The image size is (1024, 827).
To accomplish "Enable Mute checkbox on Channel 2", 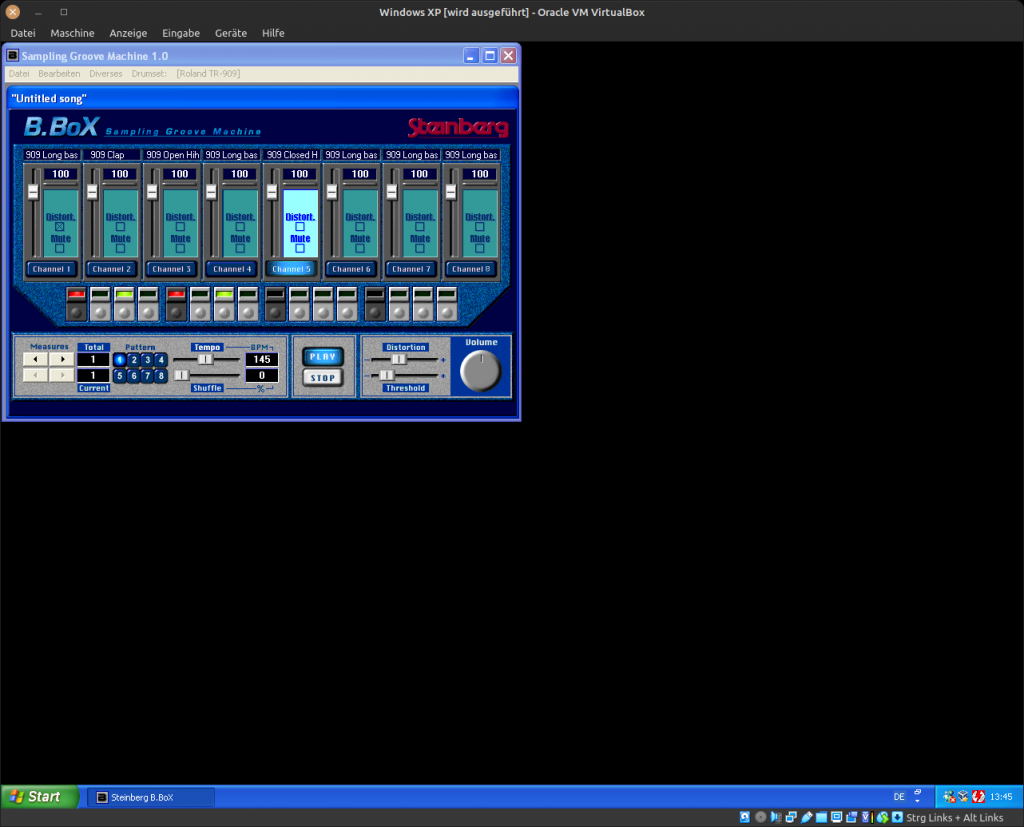I will click(120, 248).
